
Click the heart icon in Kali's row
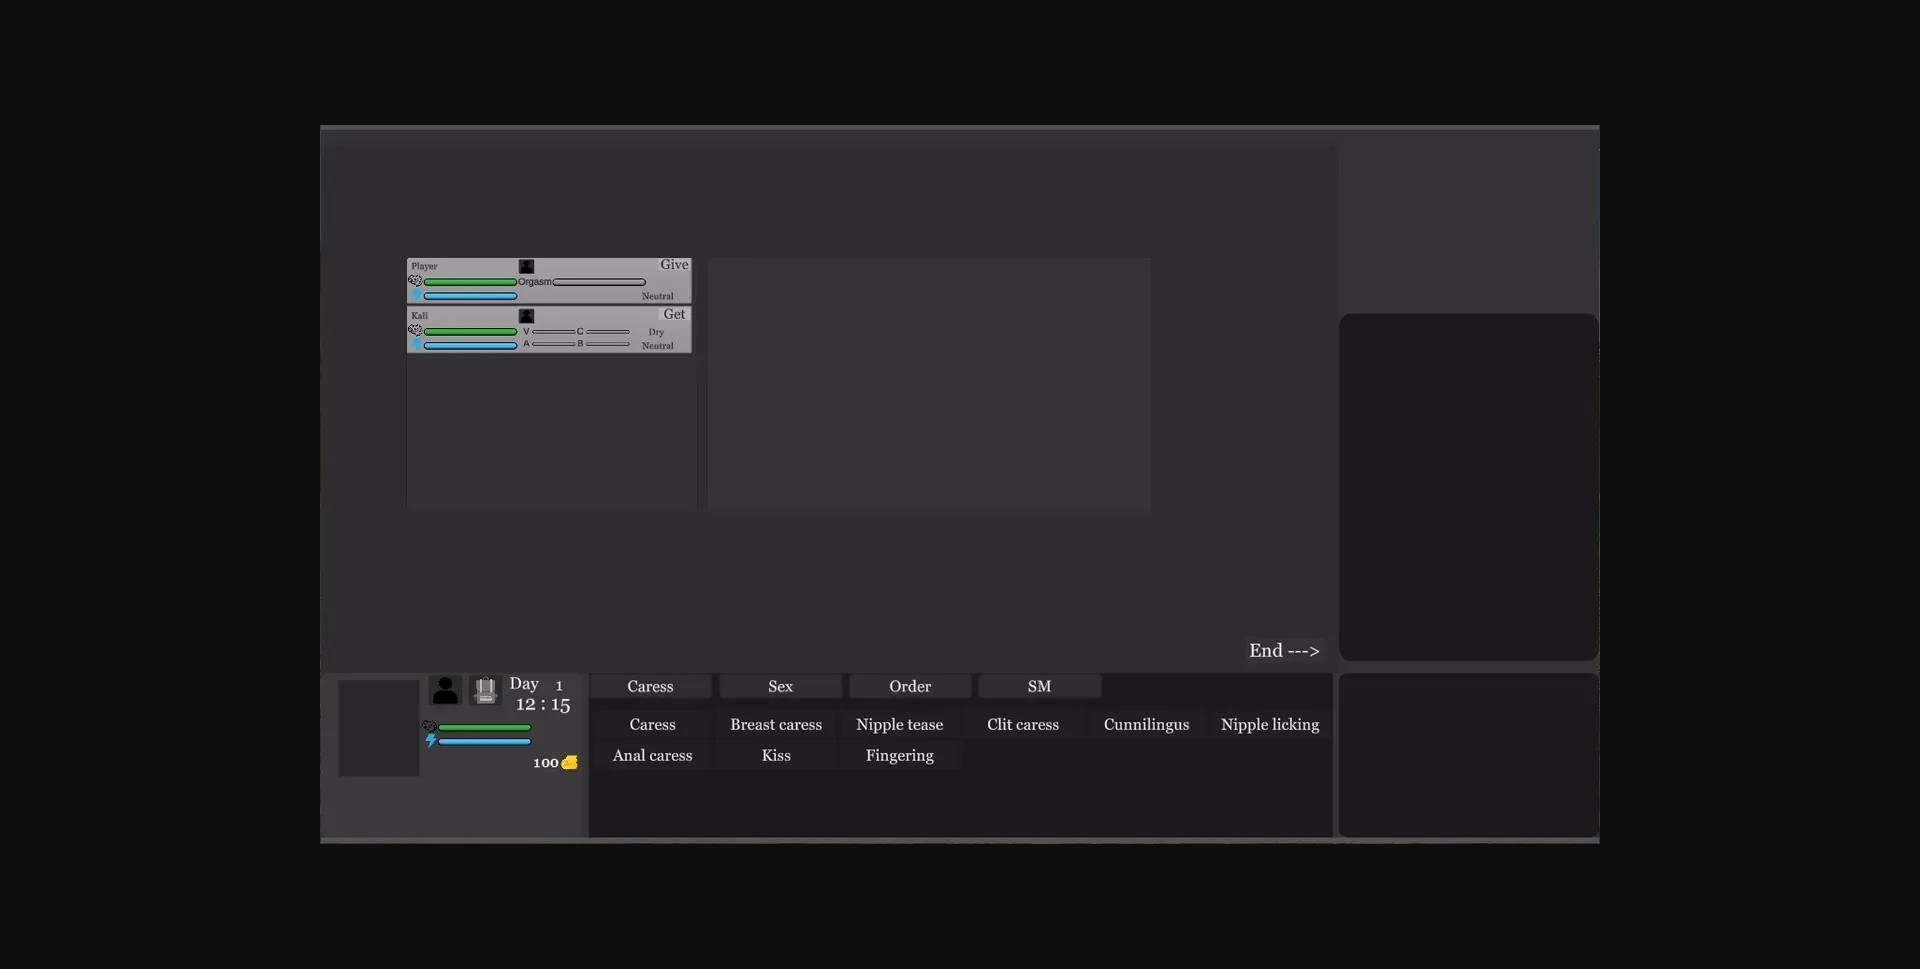point(415,330)
